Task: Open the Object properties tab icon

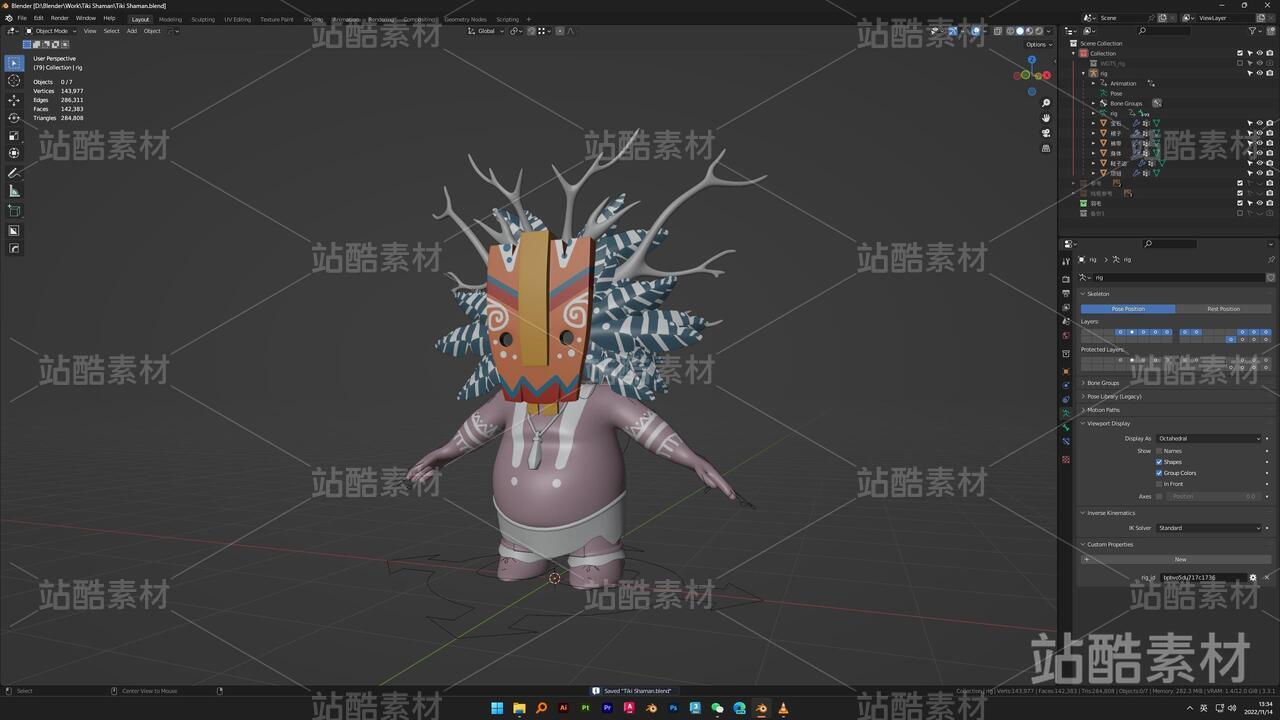Action: [x=1066, y=371]
